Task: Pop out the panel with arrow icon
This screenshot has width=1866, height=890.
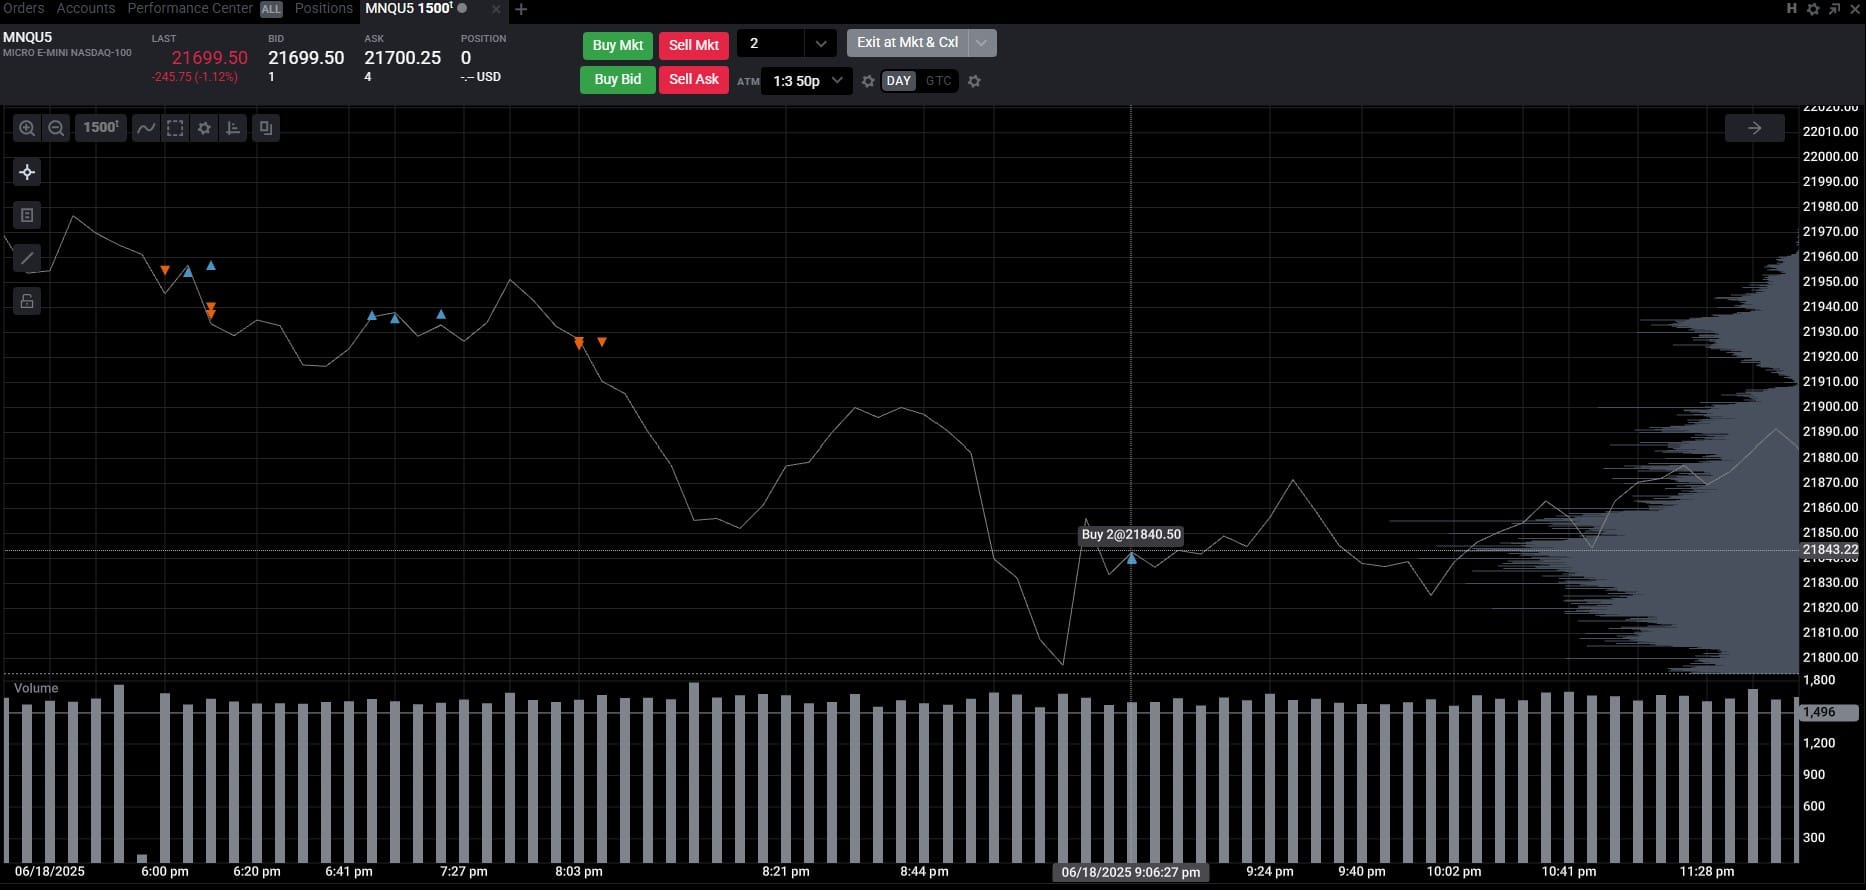Action: tap(1834, 9)
